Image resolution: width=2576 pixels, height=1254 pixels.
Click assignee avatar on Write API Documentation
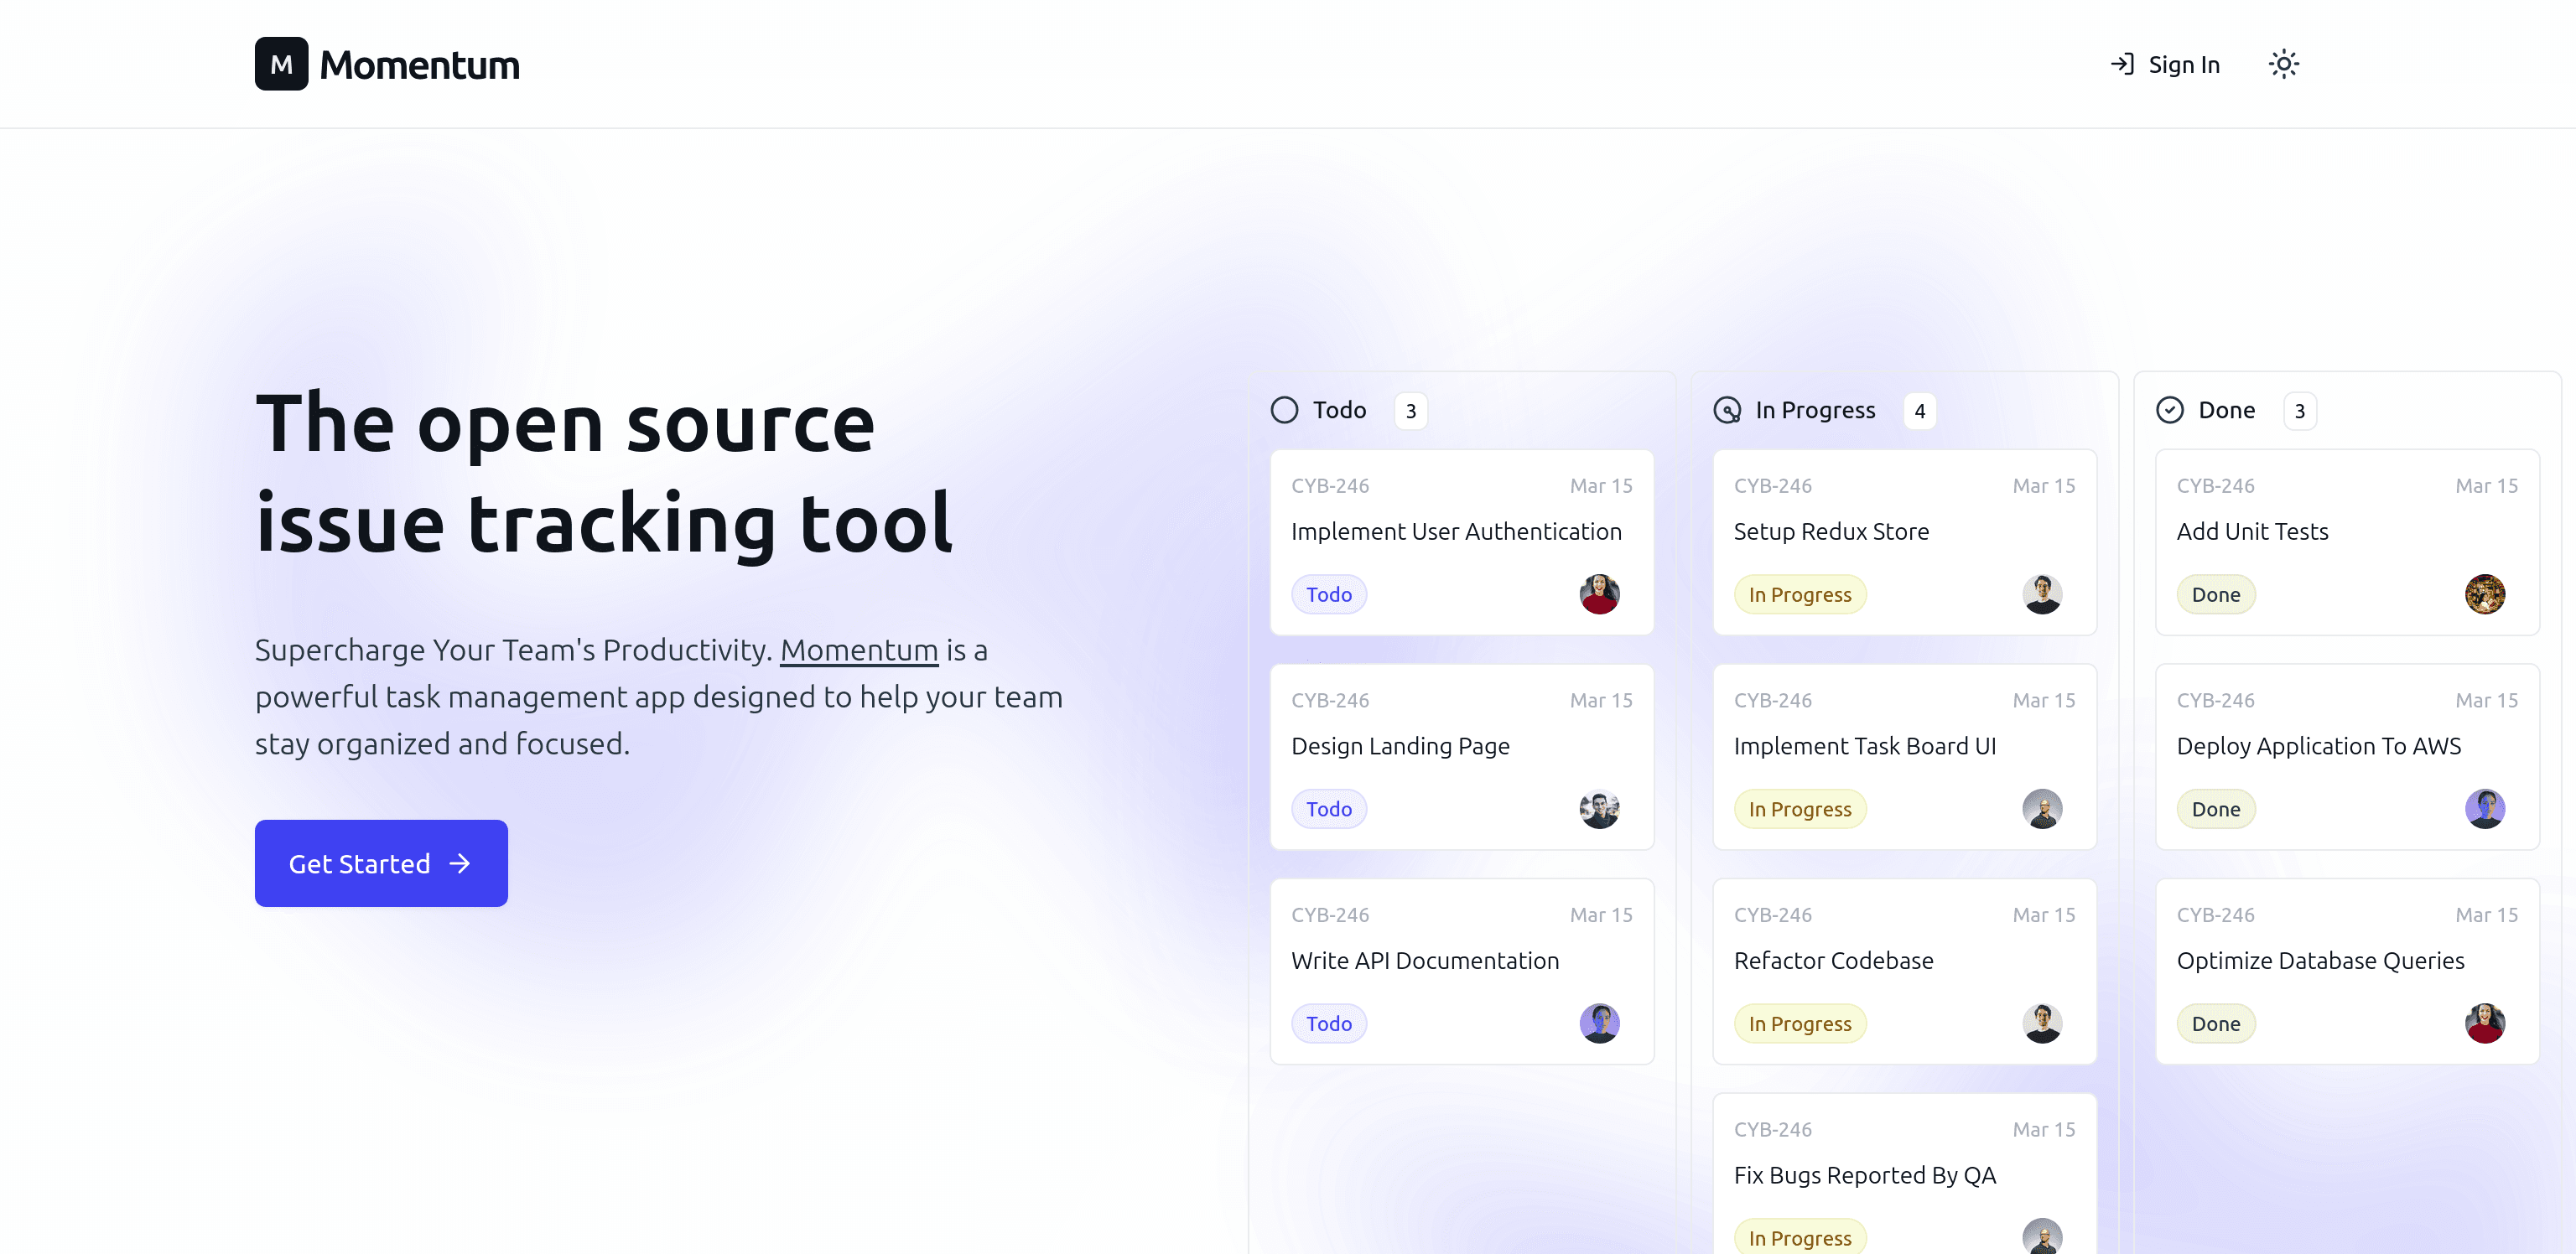coord(1600,1023)
